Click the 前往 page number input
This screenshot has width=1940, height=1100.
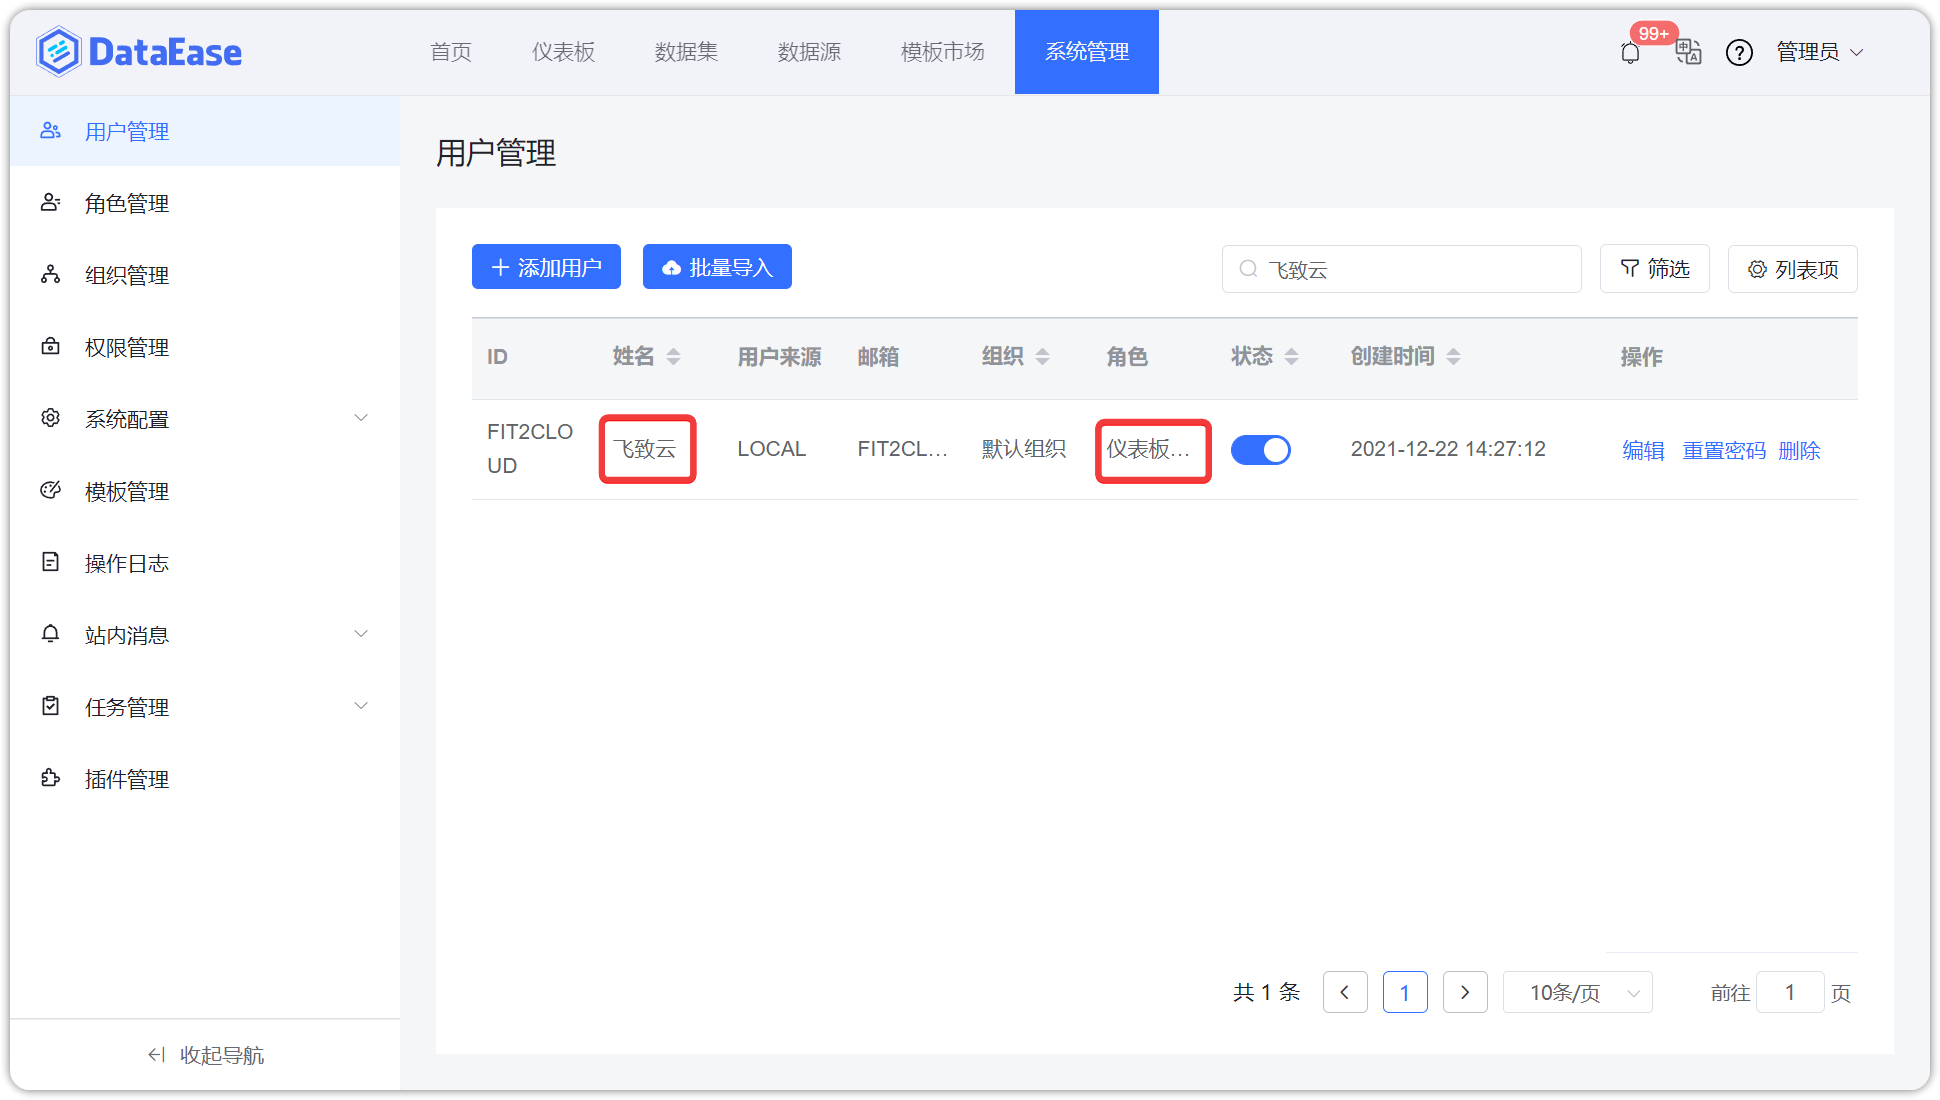point(1790,993)
